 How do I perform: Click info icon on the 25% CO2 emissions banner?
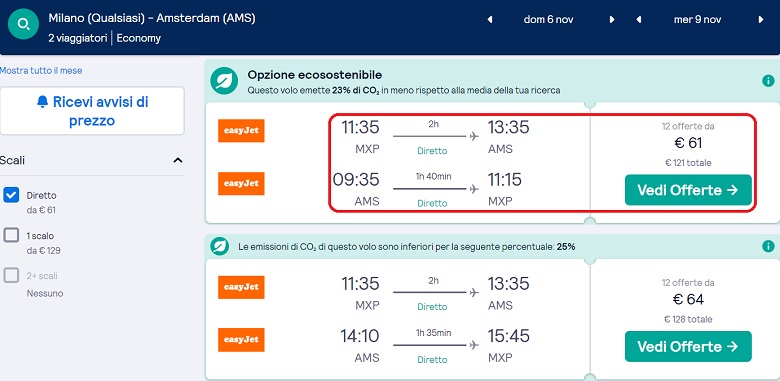coord(768,246)
